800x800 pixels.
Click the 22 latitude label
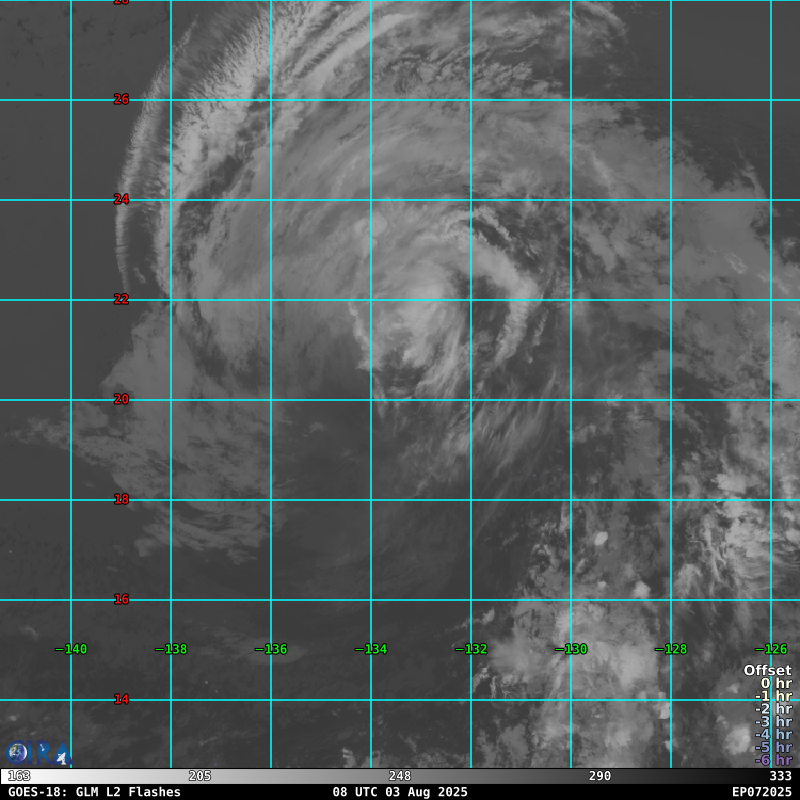coord(121,299)
